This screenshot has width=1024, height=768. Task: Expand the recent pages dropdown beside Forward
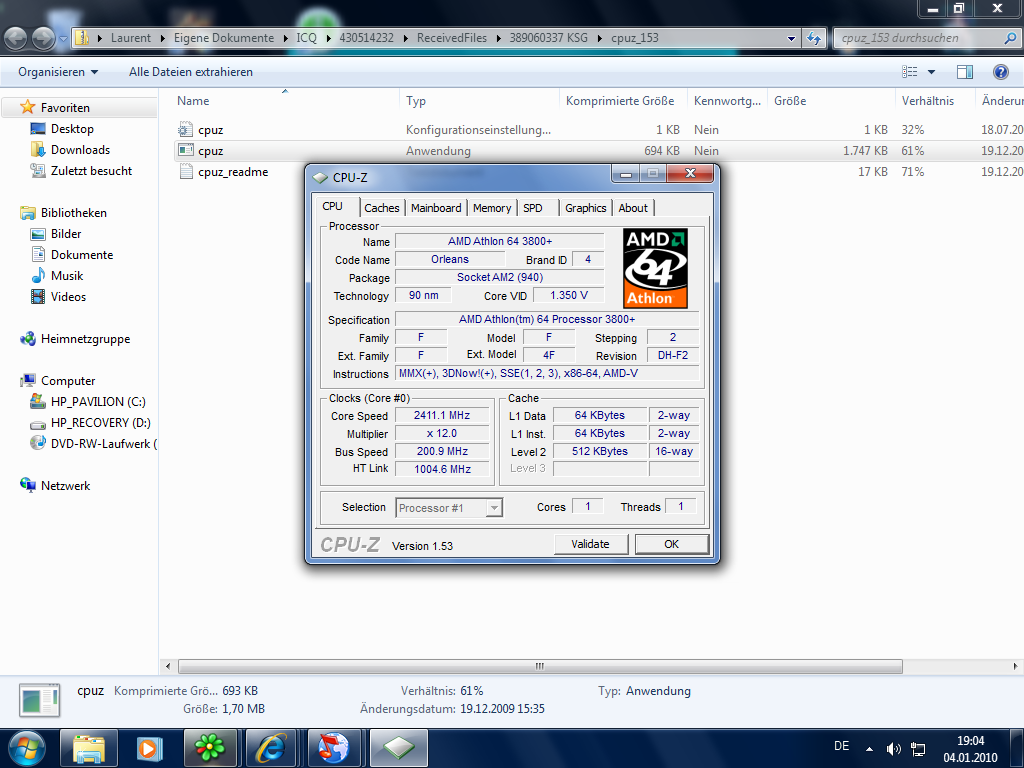pyautogui.click(x=63, y=39)
